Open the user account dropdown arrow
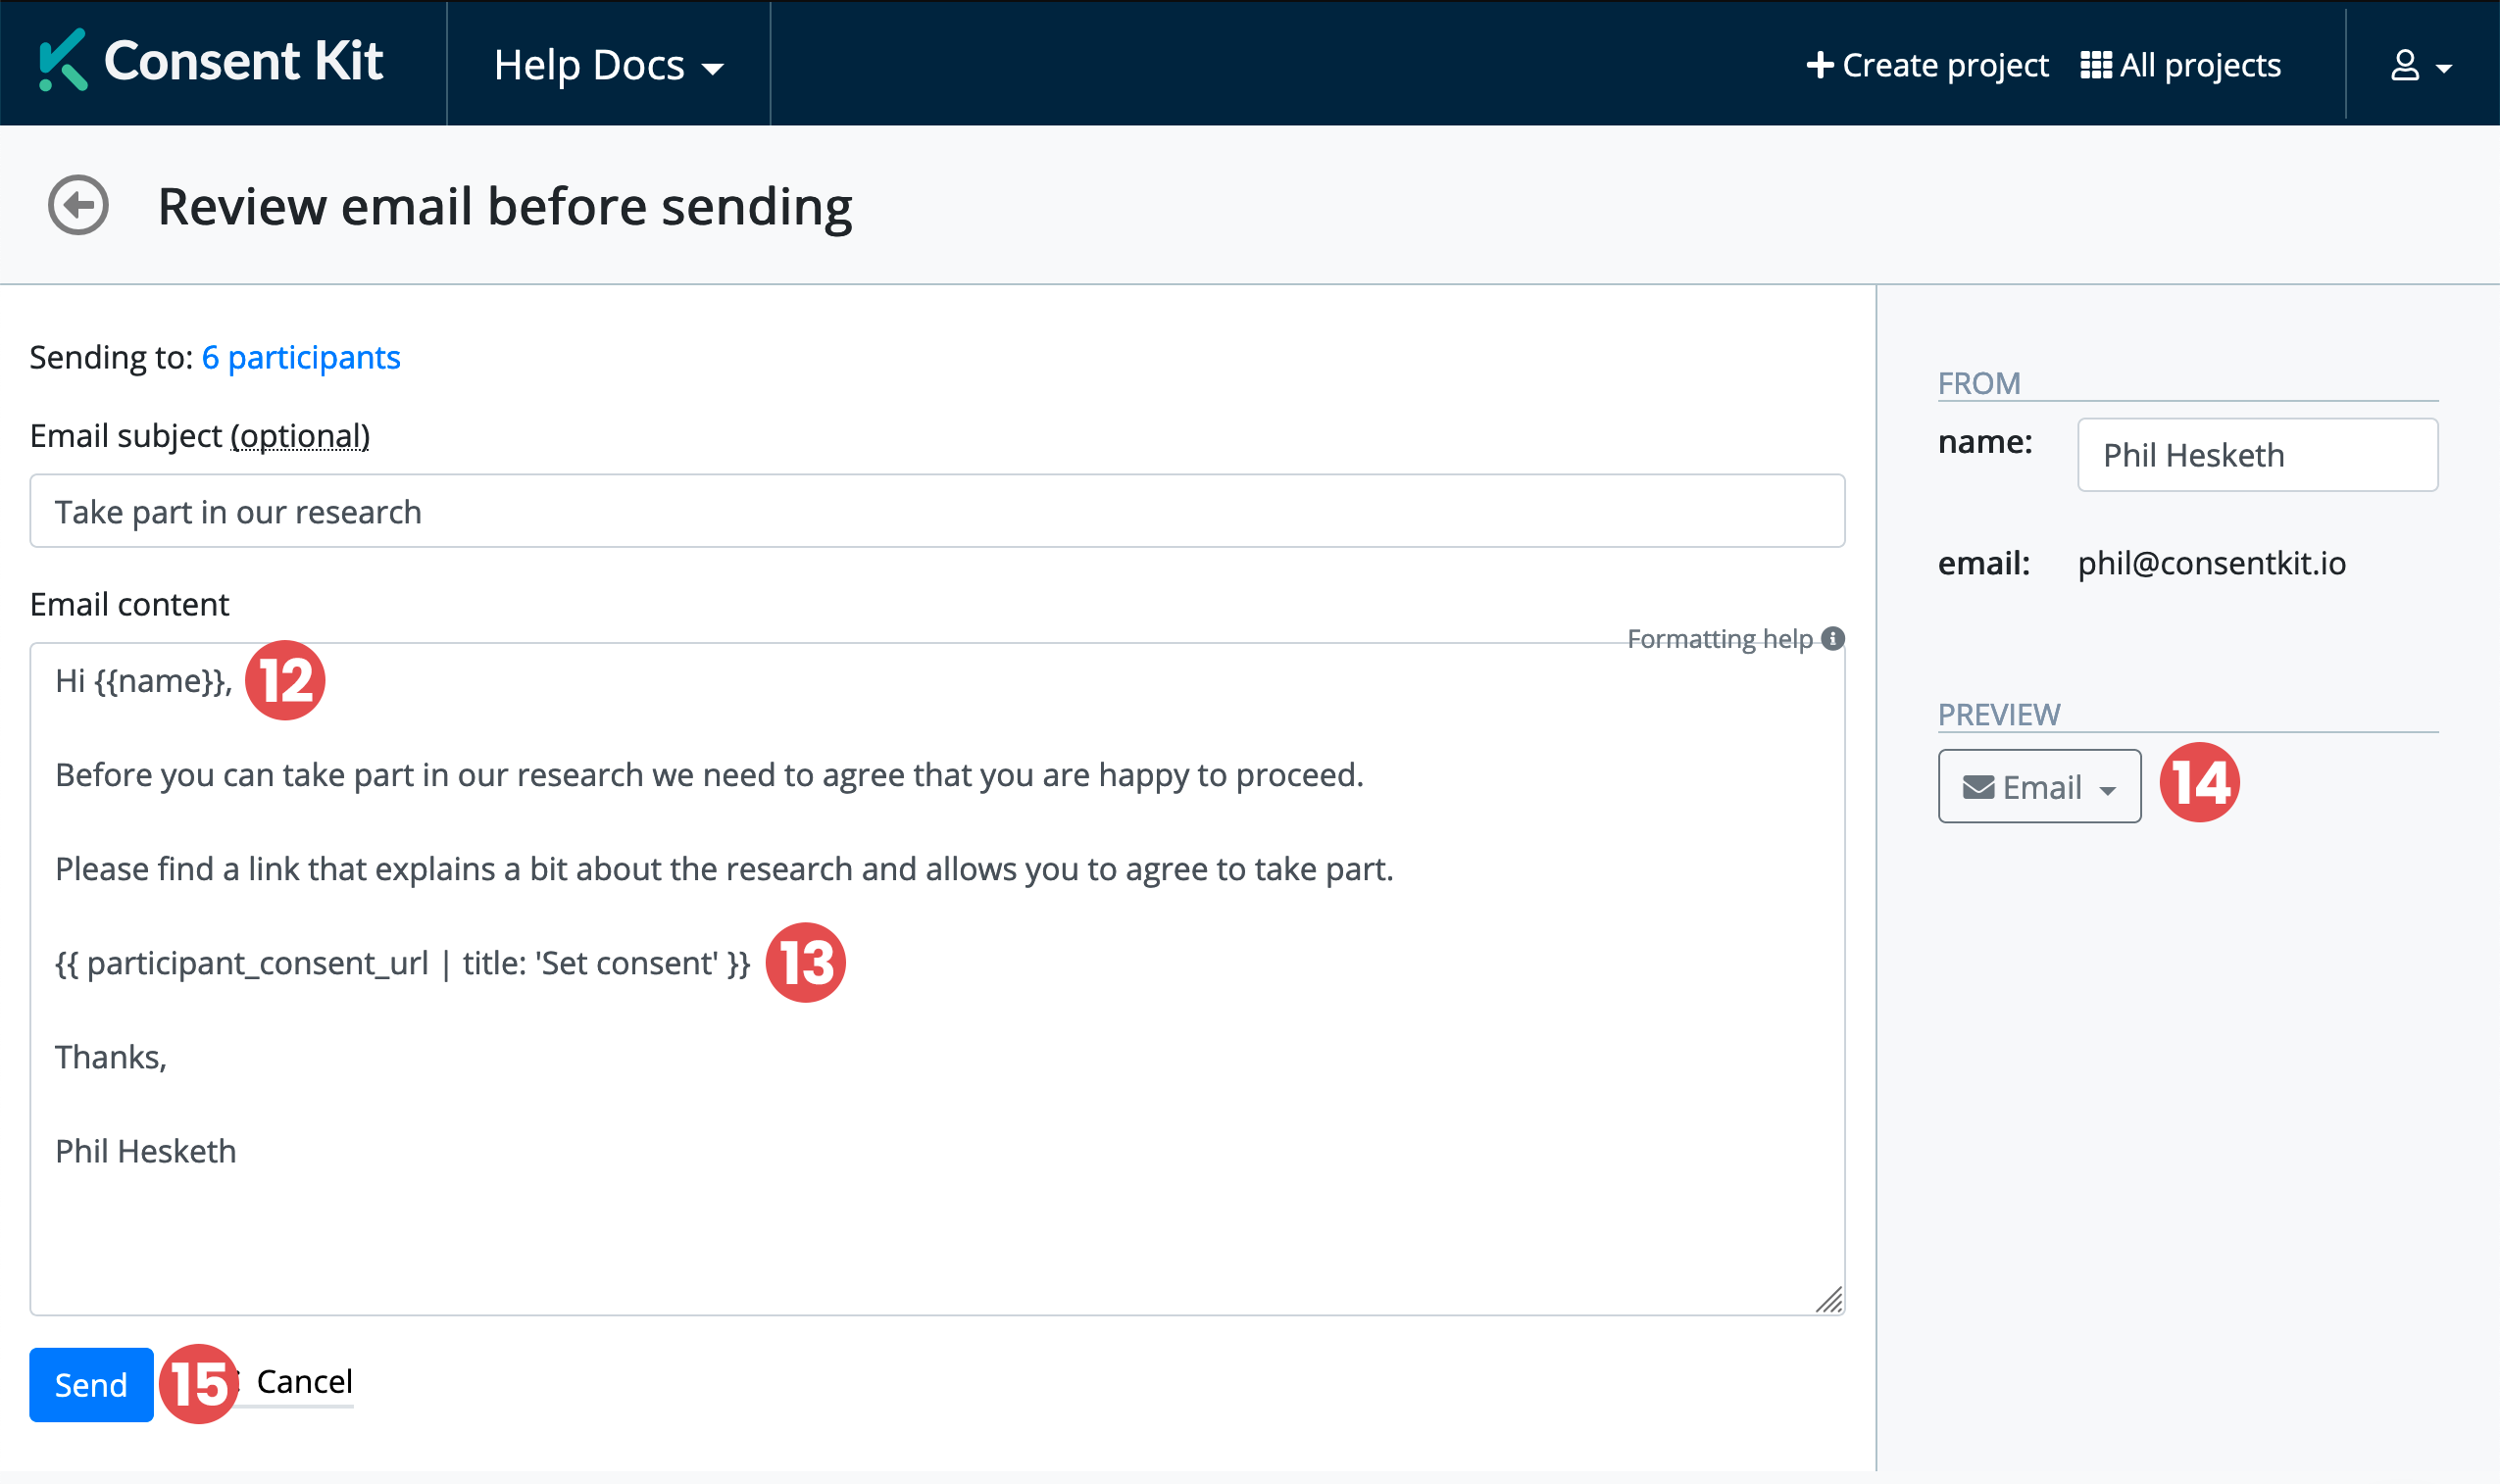2500x1484 pixels. [x=2444, y=69]
